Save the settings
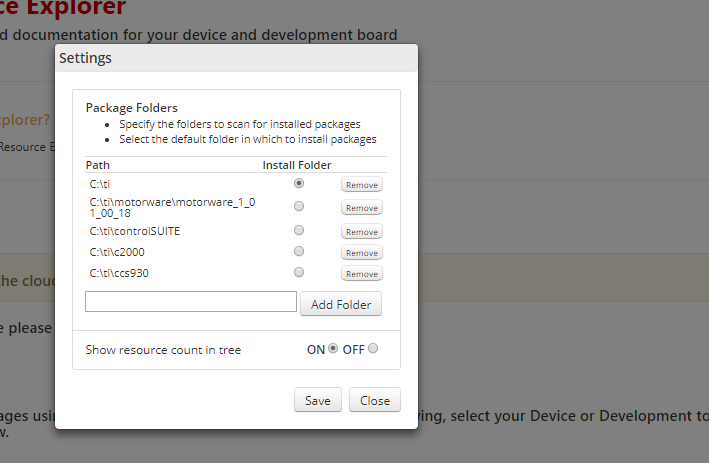The image size is (709, 463). pyautogui.click(x=318, y=400)
